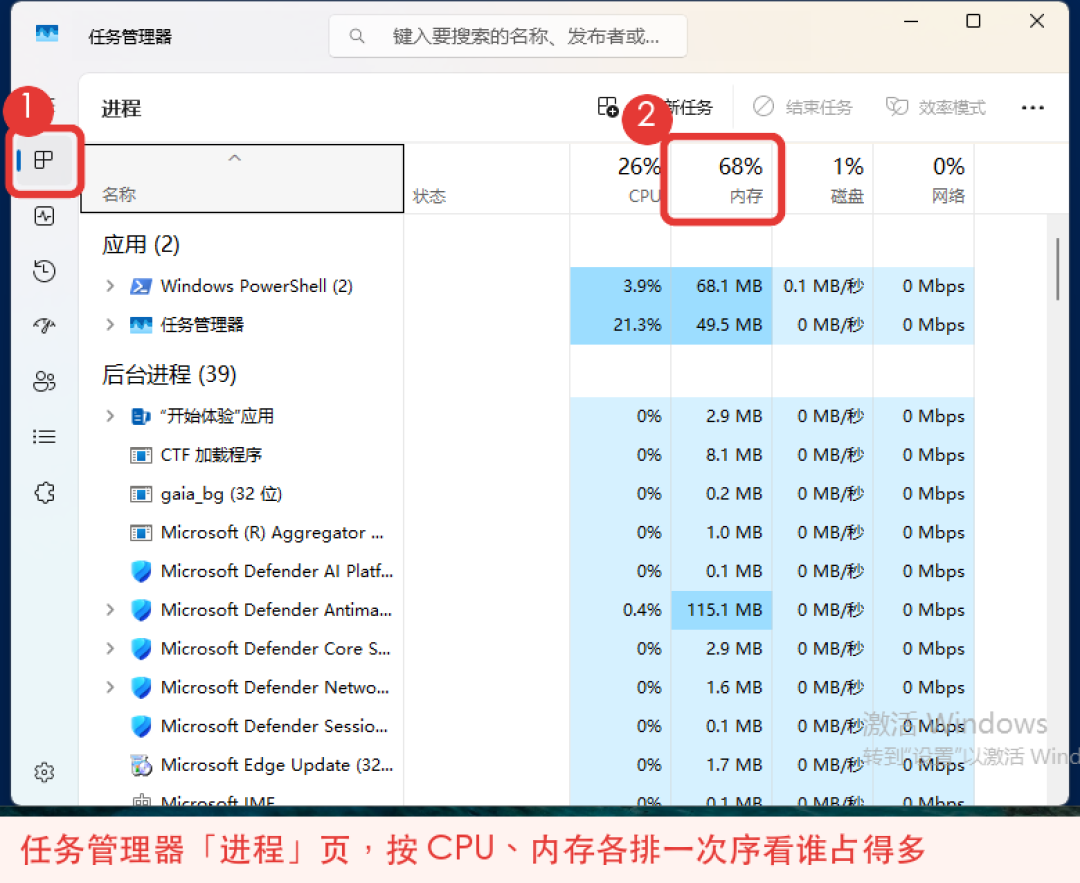Image resolution: width=1080 pixels, height=883 pixels.
Task: Maximize the Task Manager window
Action: pyautogui.click(x=973, y=21)
